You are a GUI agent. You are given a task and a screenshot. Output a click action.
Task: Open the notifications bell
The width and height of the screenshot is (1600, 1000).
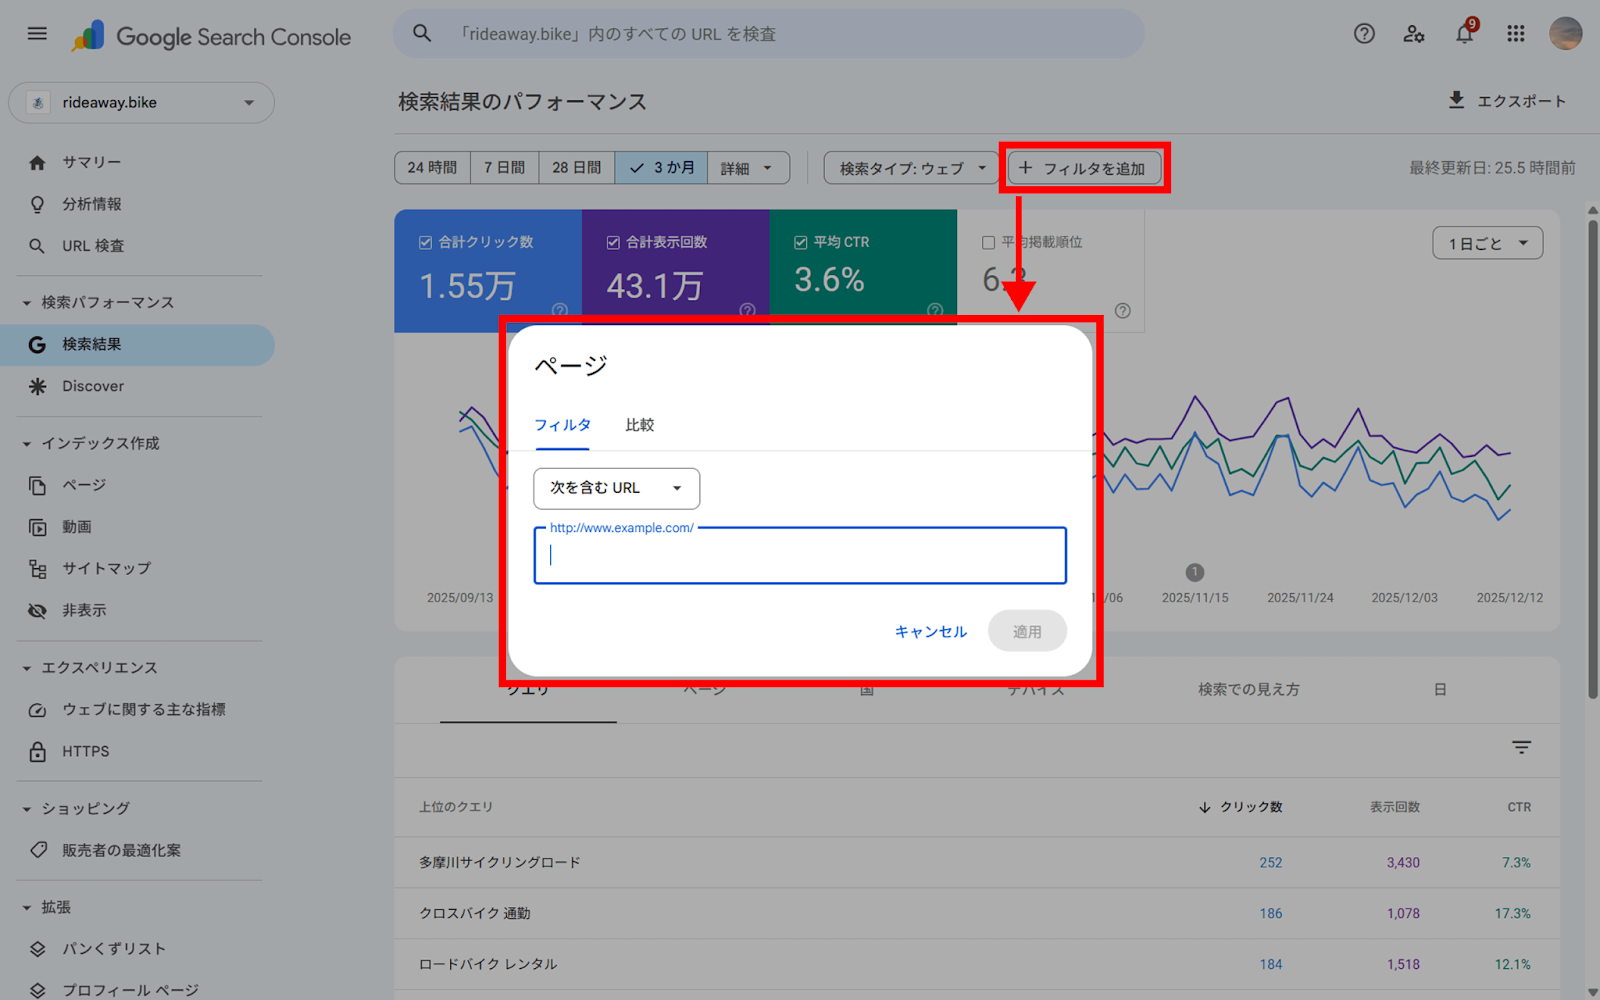point(1464,33)
